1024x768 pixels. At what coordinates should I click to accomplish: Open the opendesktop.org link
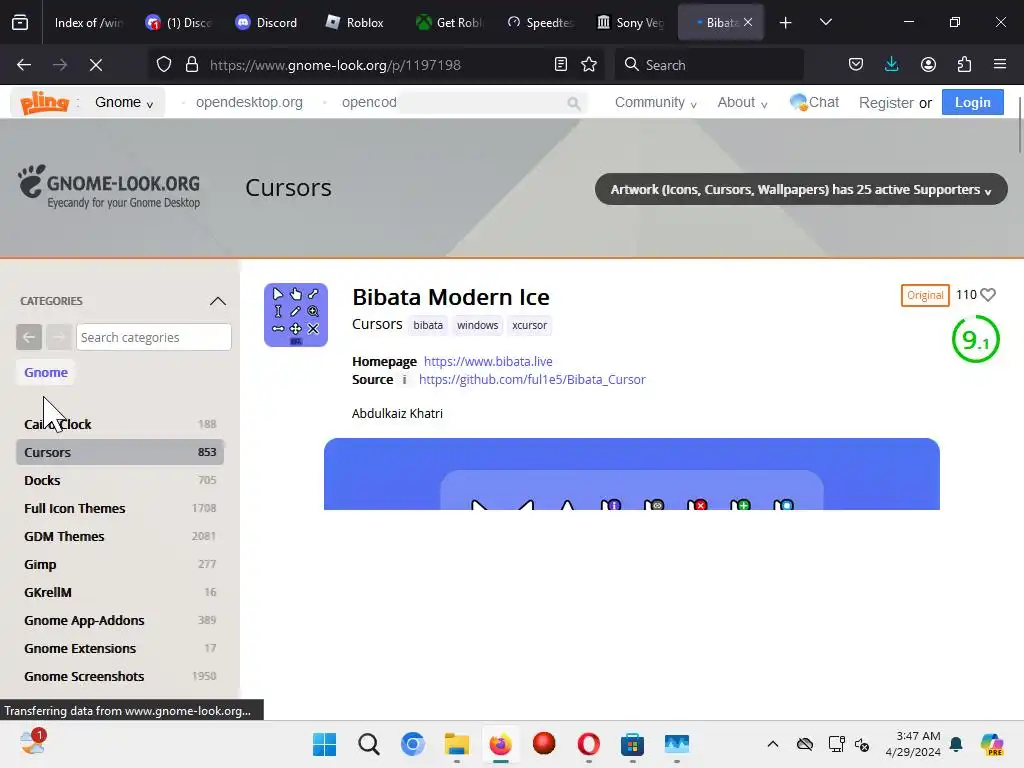pyautogui.click(x=249, y=103)
